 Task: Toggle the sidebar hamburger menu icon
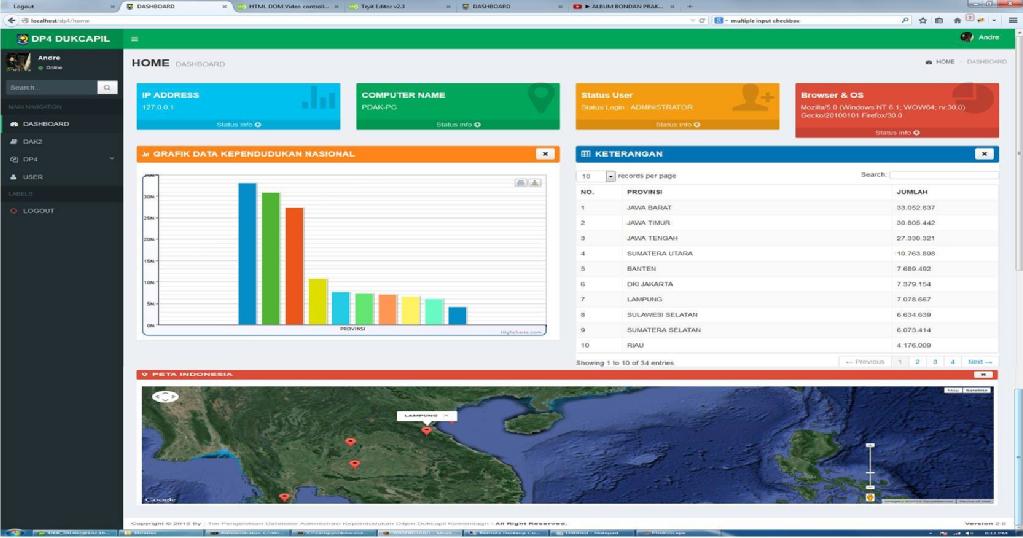click(135, 38)
